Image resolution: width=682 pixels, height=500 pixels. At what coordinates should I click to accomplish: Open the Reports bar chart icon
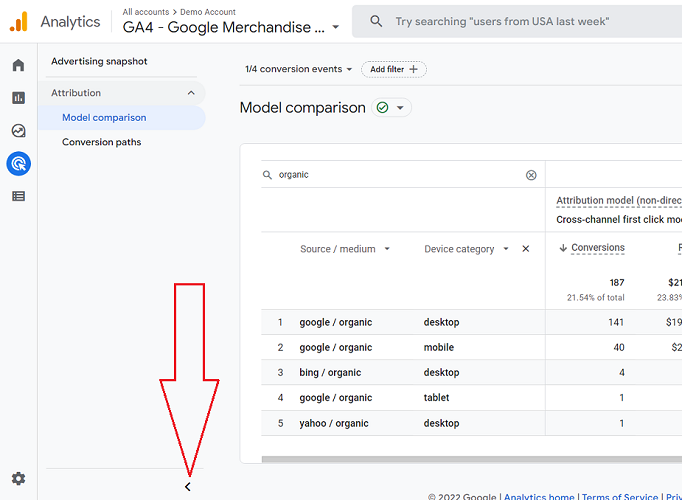[18, 98]
